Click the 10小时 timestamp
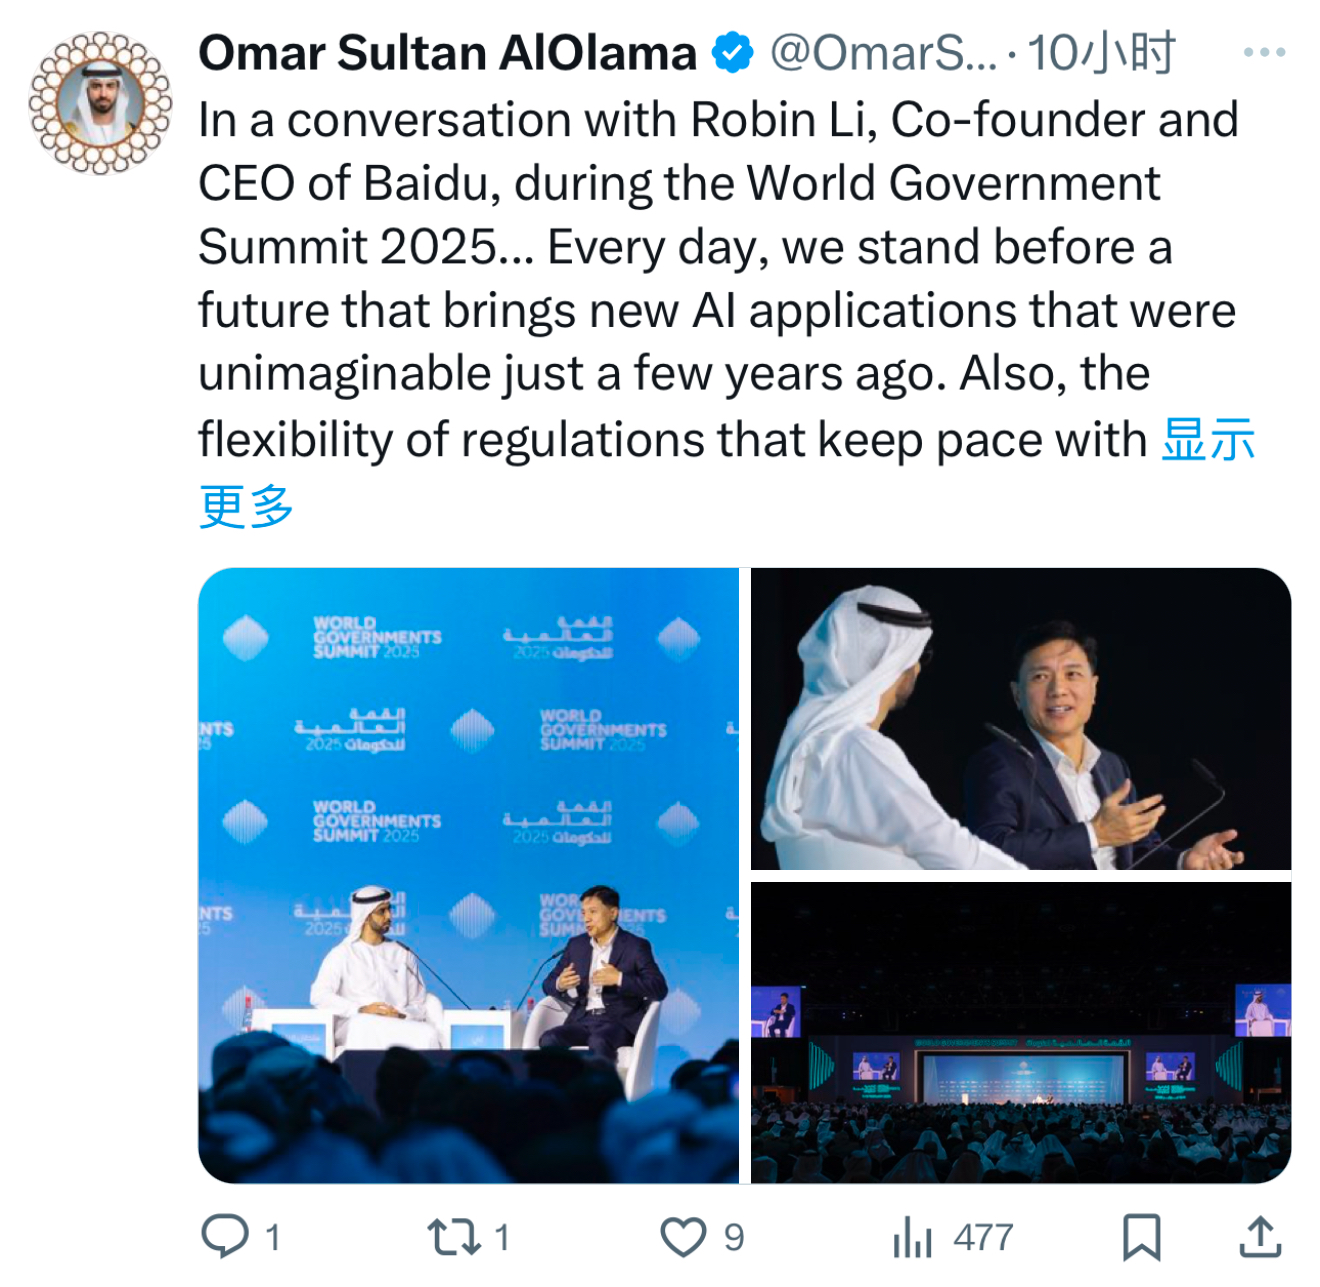This screenshot has height=1287, width=1320. (1101, 53)
